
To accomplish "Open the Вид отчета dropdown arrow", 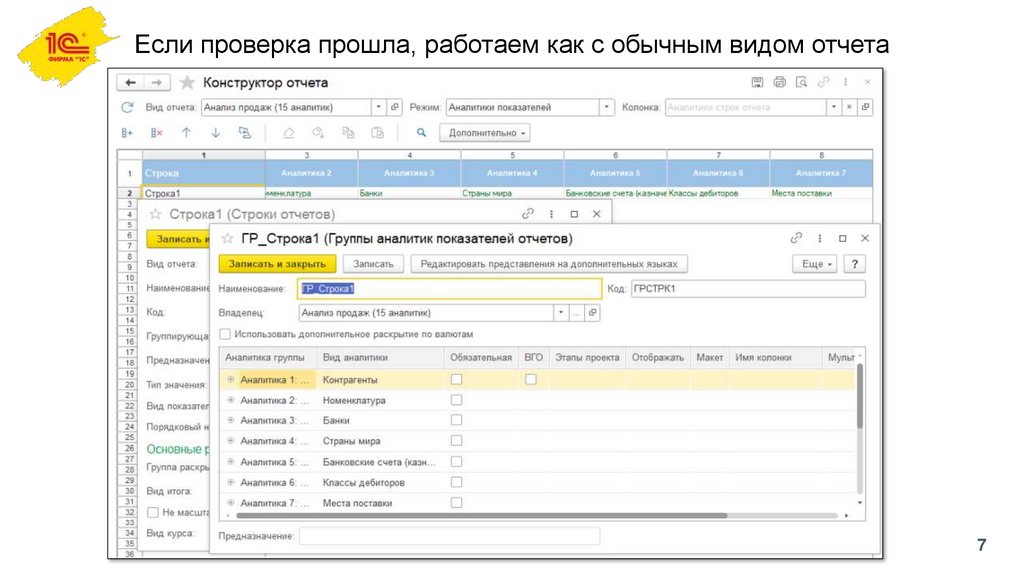I will (x=379, y=107).
